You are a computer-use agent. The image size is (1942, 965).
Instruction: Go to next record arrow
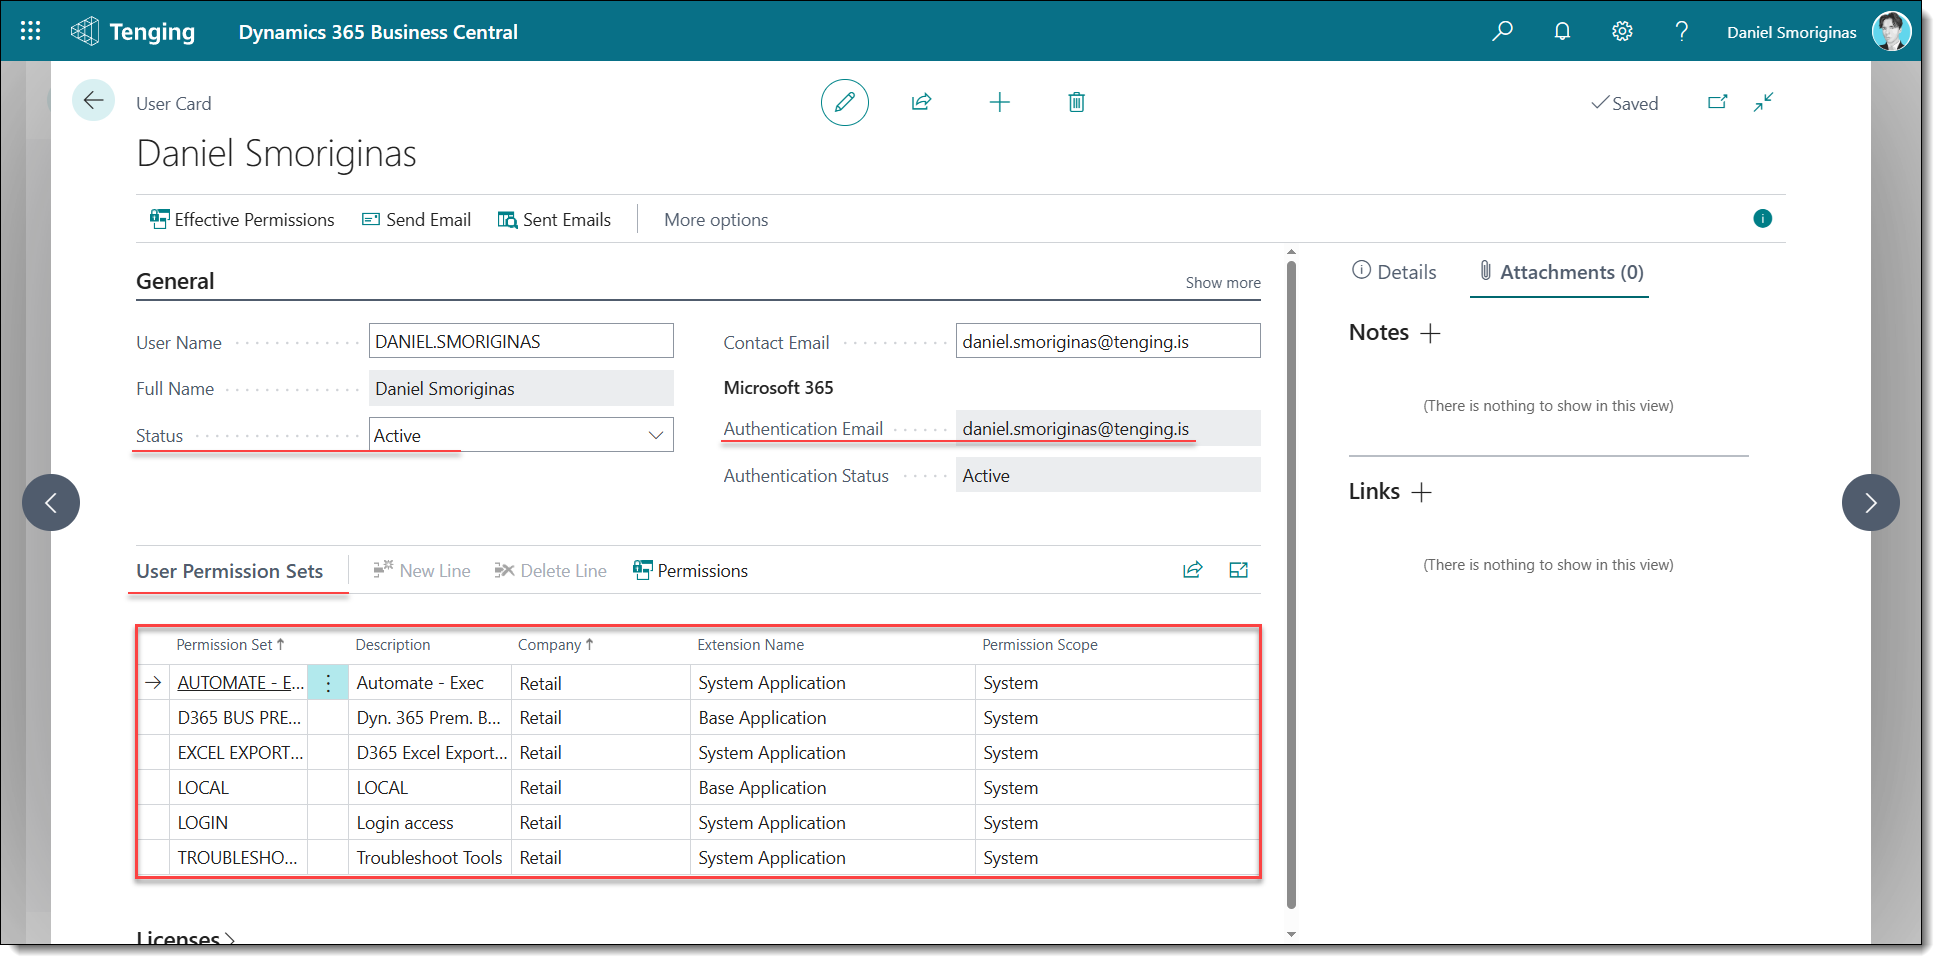[1871, 502]
